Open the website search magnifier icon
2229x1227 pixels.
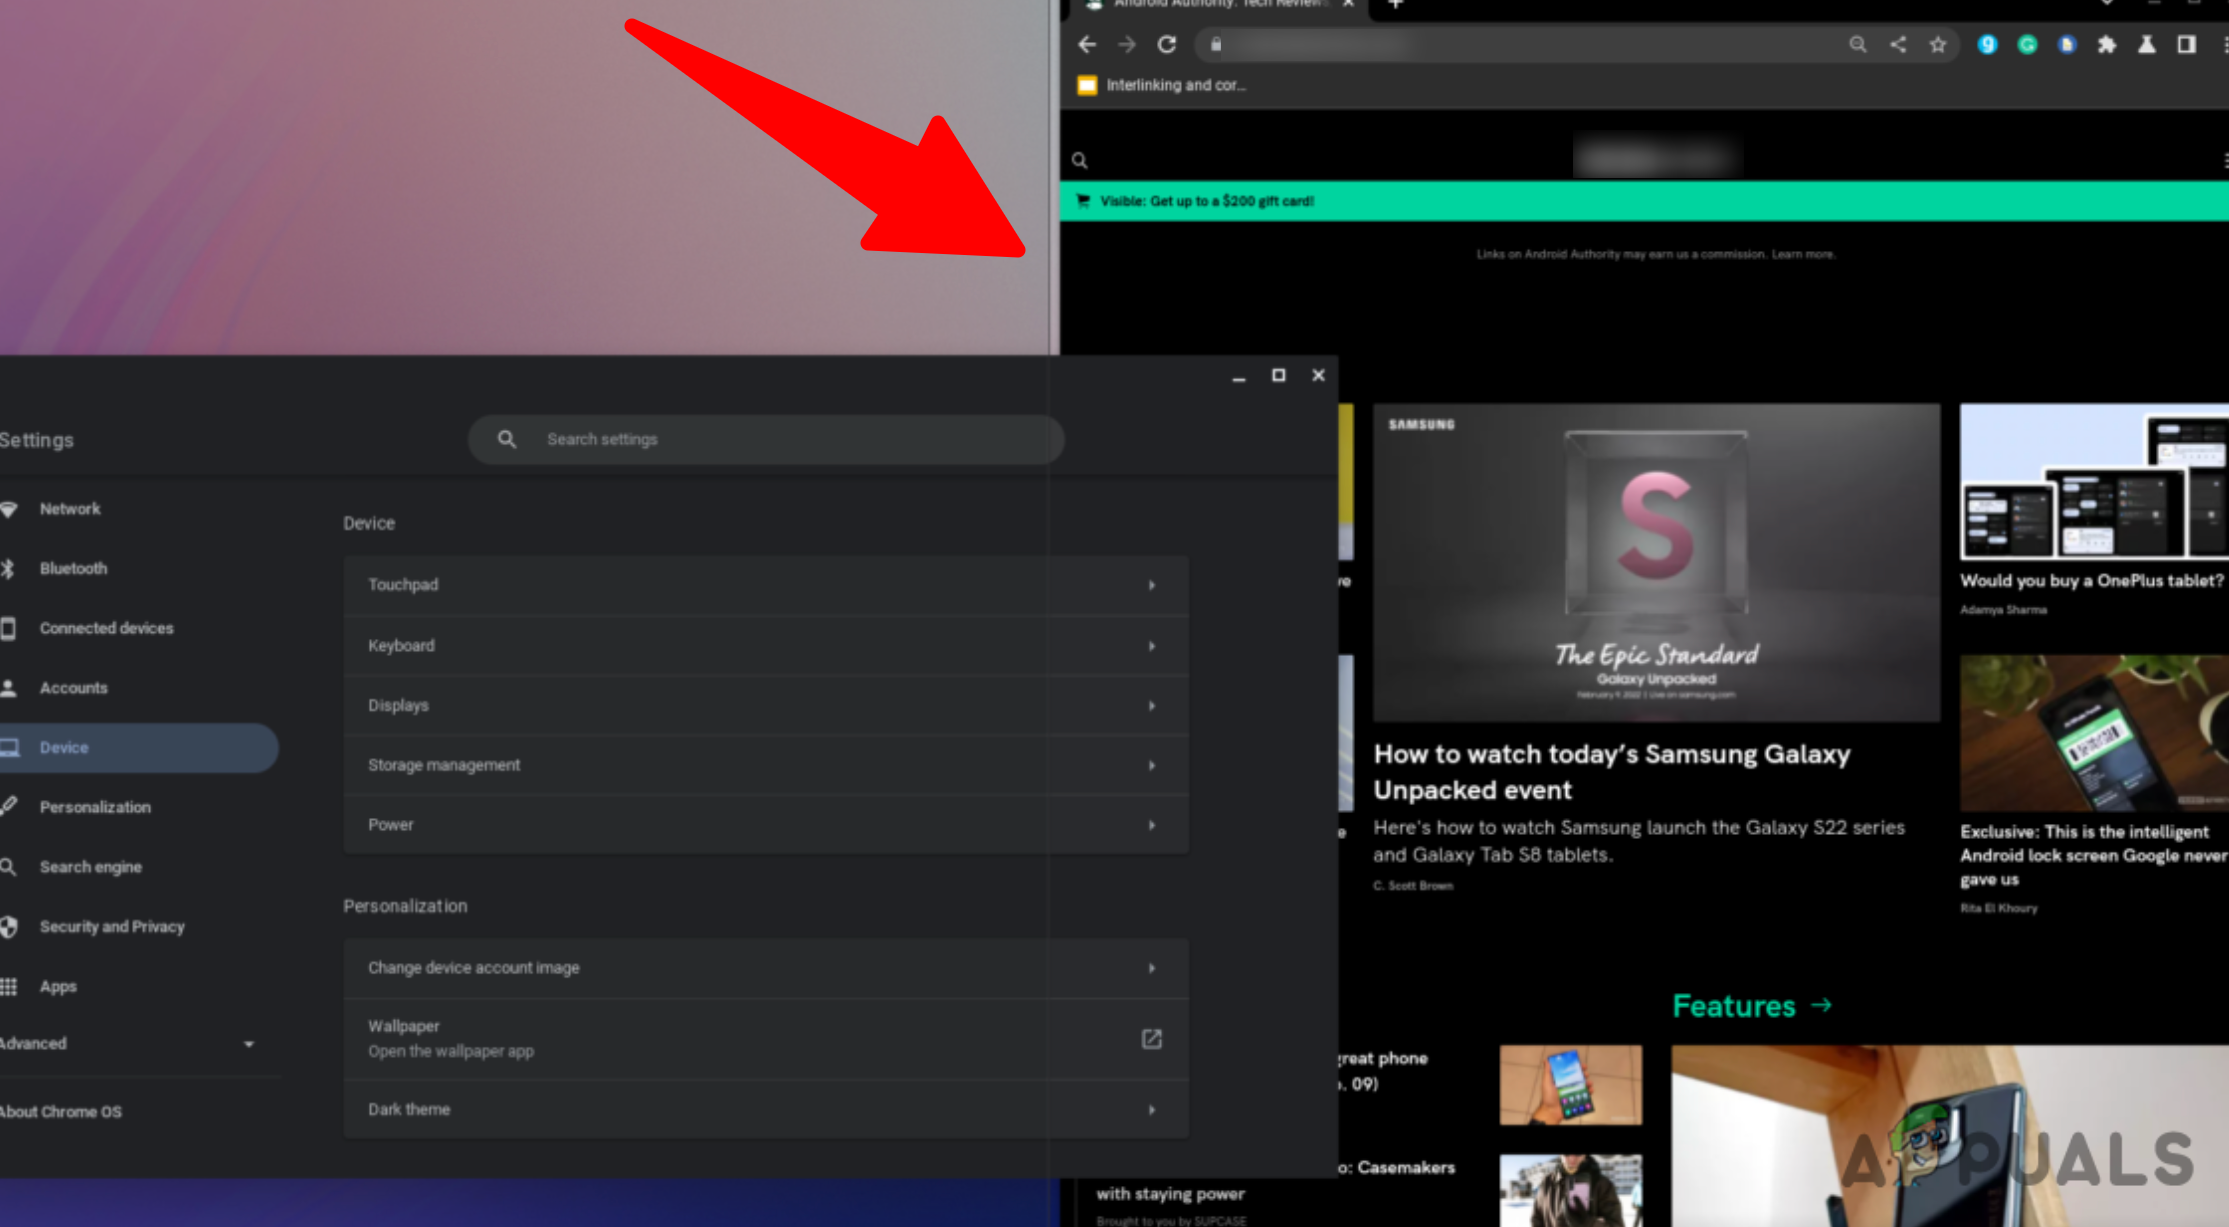1080,160
